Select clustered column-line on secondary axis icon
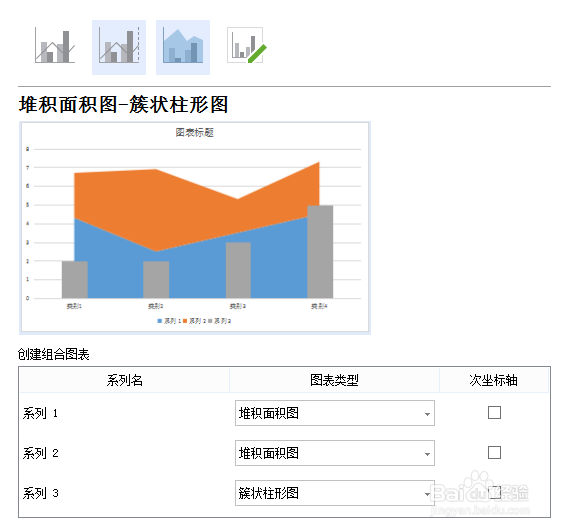This screenshot has width=561, height=531. [119, 47]
